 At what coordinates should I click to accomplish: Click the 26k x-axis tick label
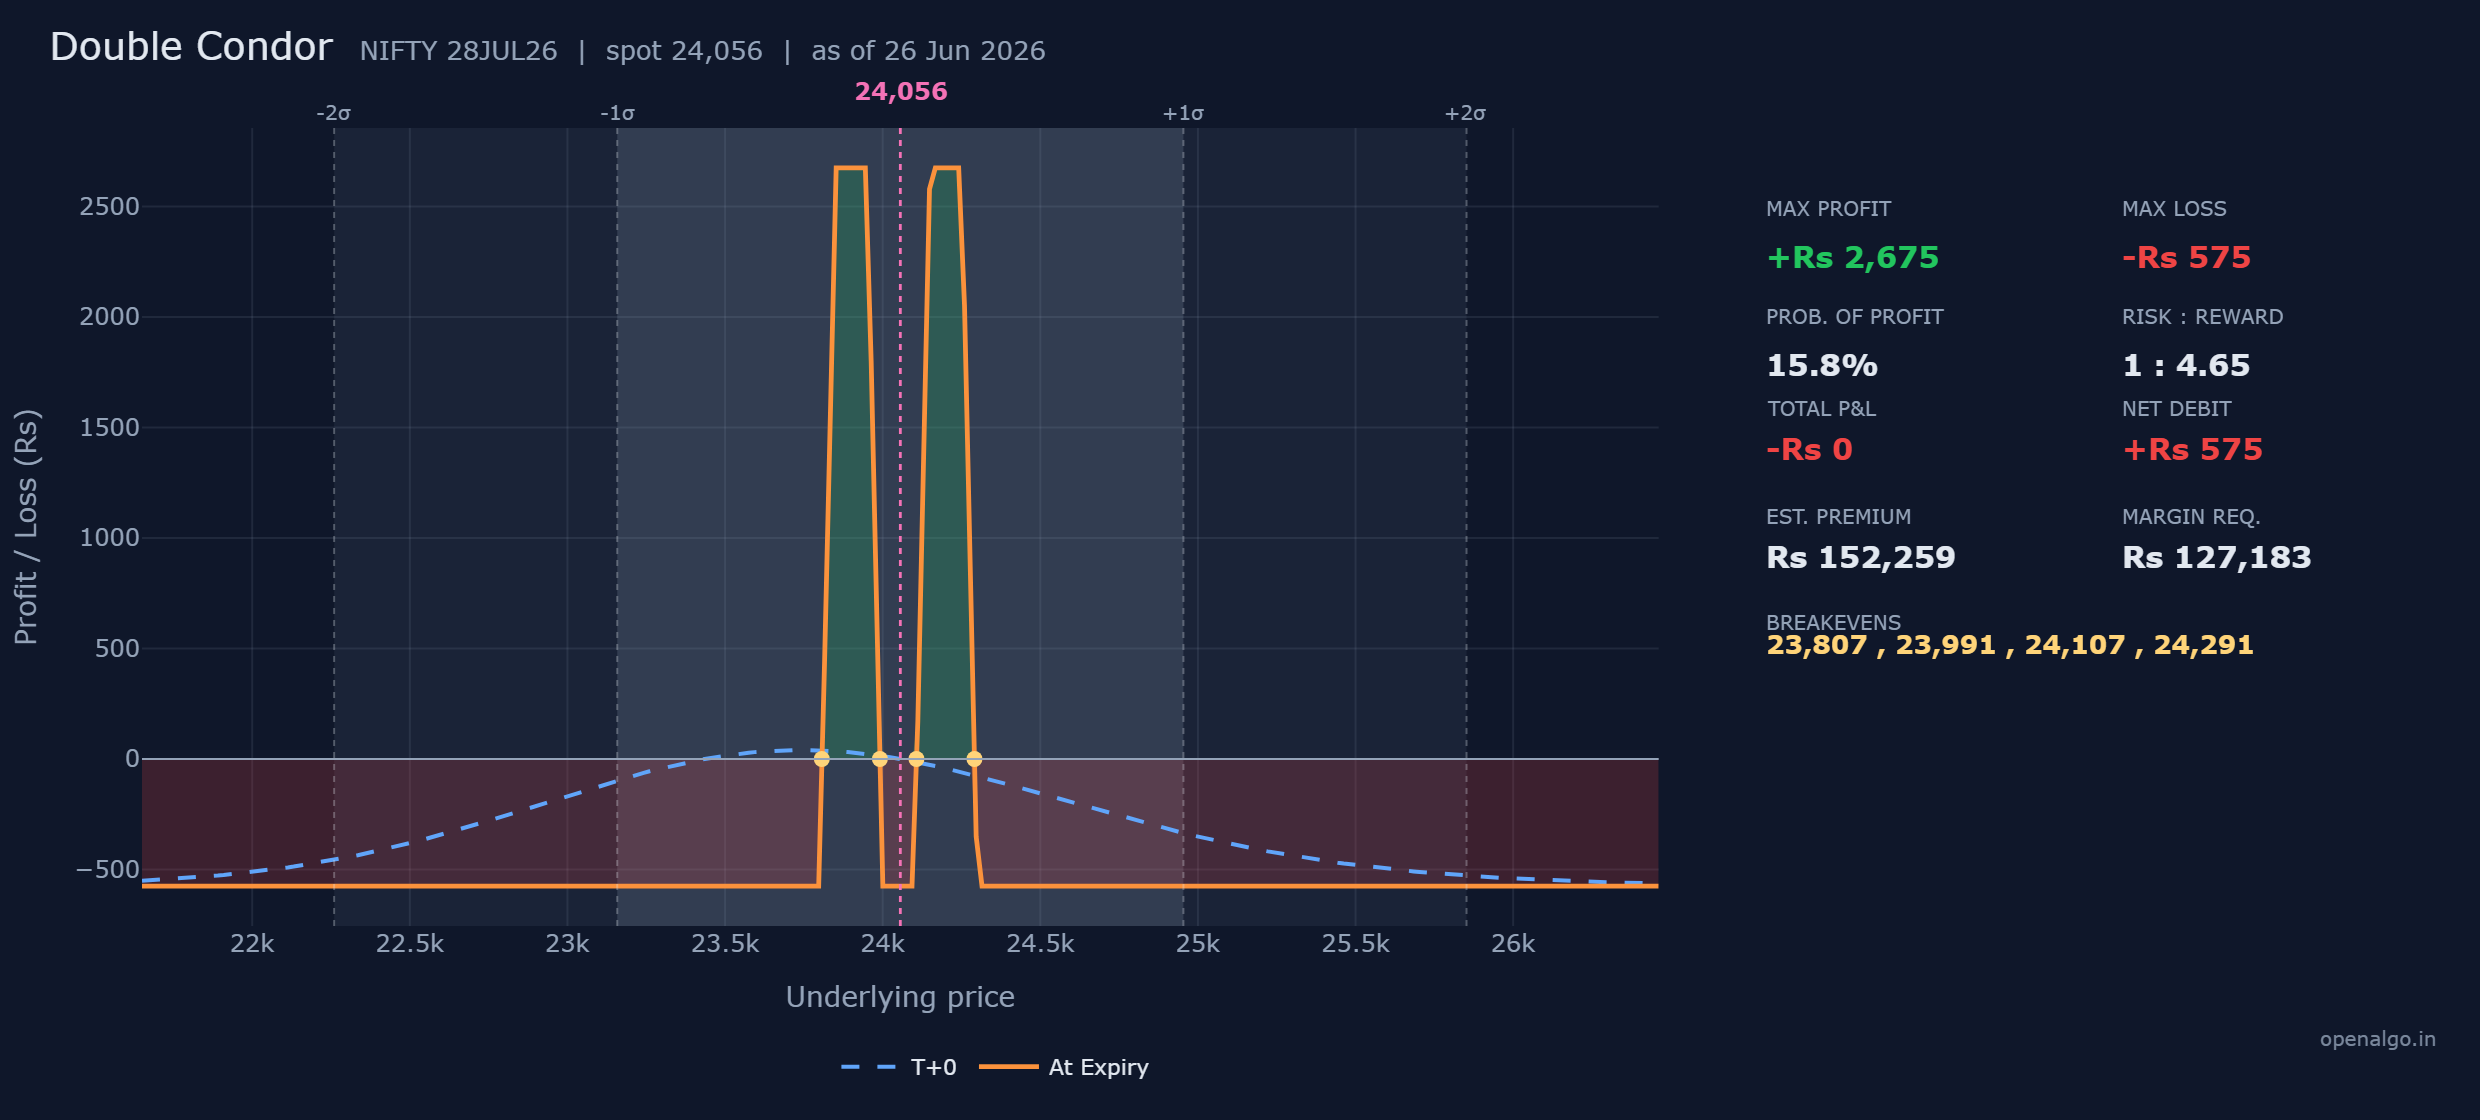1513,944
